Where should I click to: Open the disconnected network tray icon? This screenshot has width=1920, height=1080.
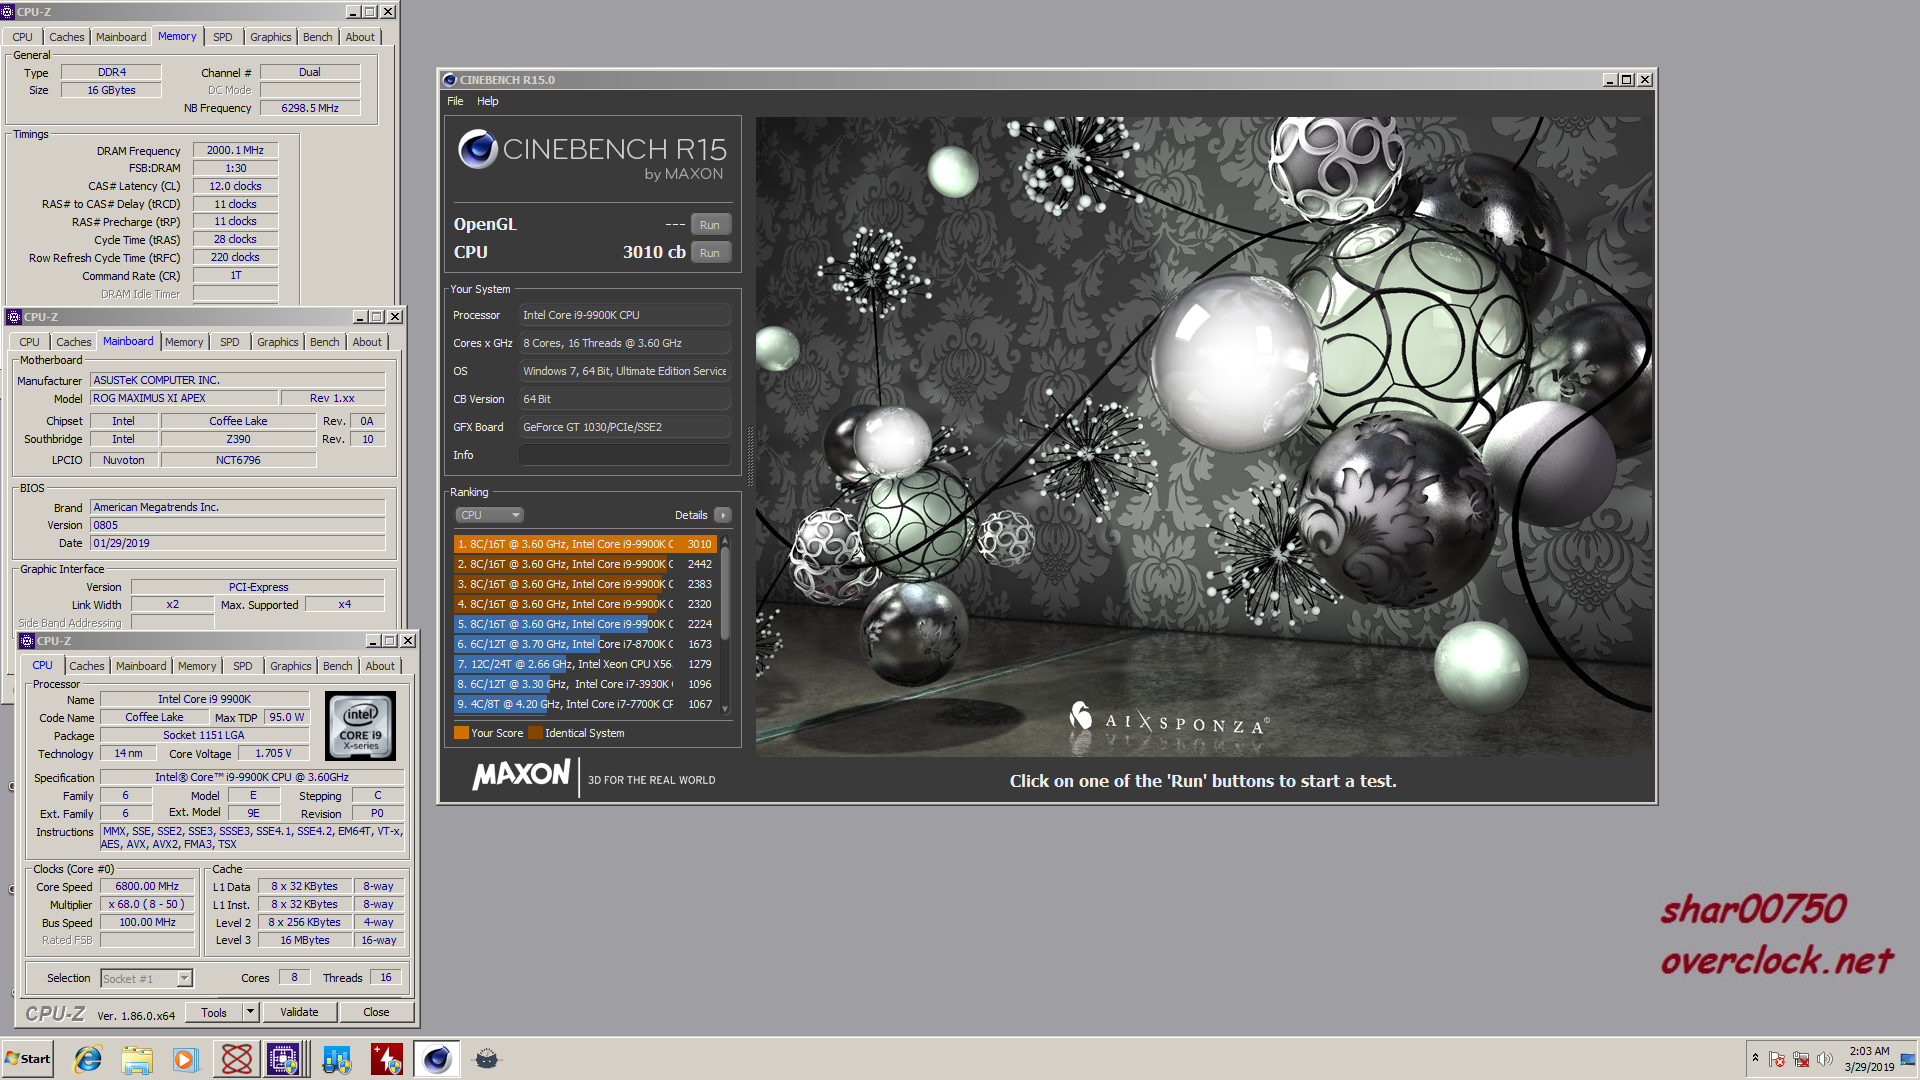pyautogui.click(x=1801, y=1059)
